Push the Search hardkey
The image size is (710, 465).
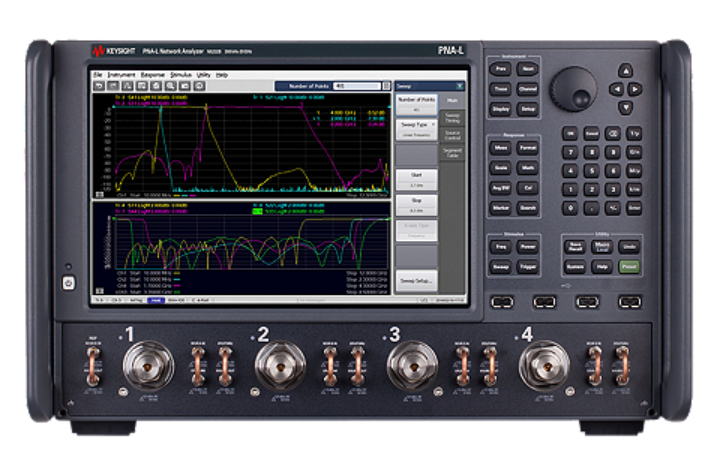(528, 207)
